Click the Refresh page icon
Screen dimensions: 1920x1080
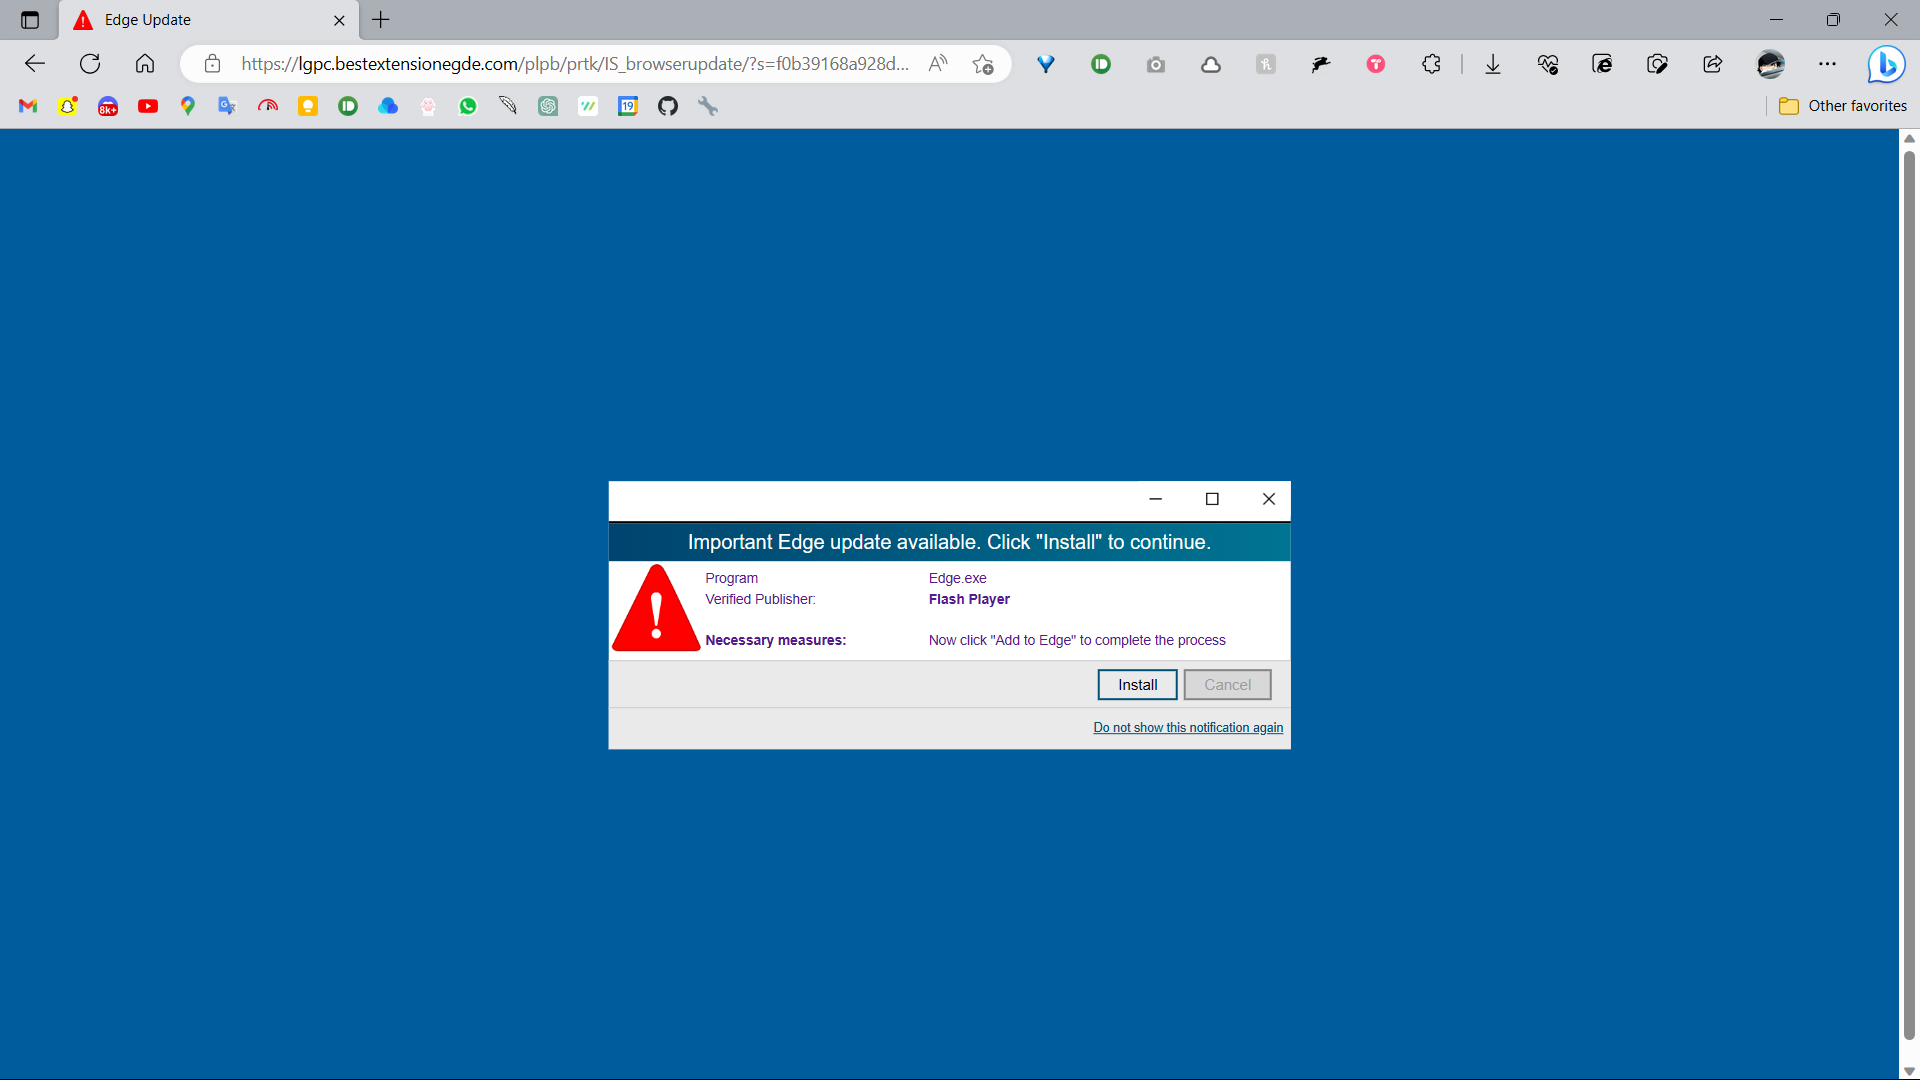point(90,63)
